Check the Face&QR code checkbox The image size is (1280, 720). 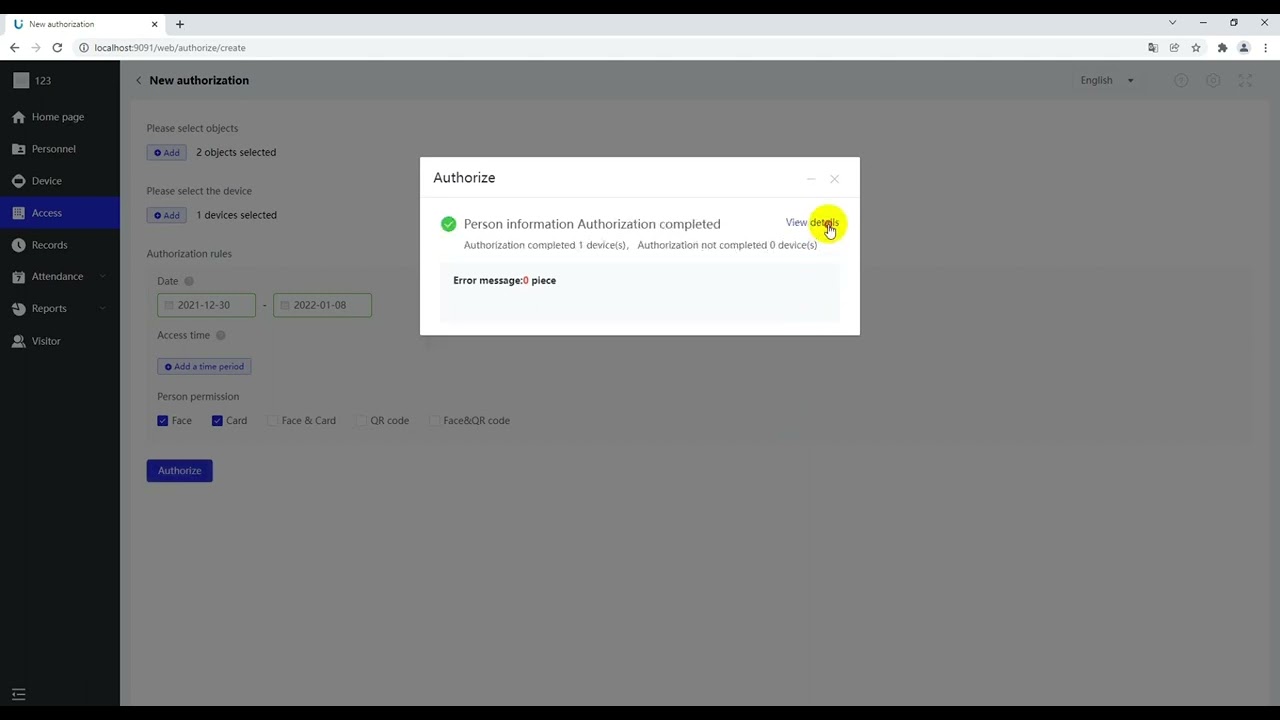(434, 421)
